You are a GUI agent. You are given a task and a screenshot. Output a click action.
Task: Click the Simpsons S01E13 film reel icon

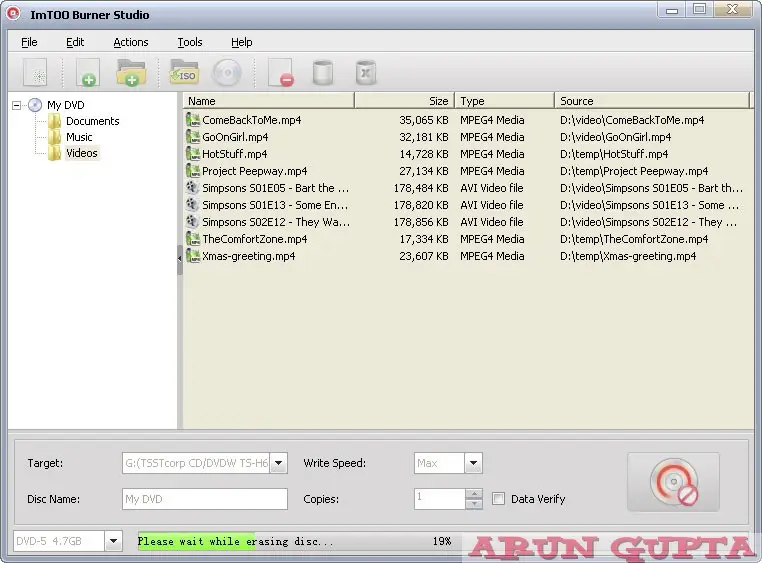point(193,205)
